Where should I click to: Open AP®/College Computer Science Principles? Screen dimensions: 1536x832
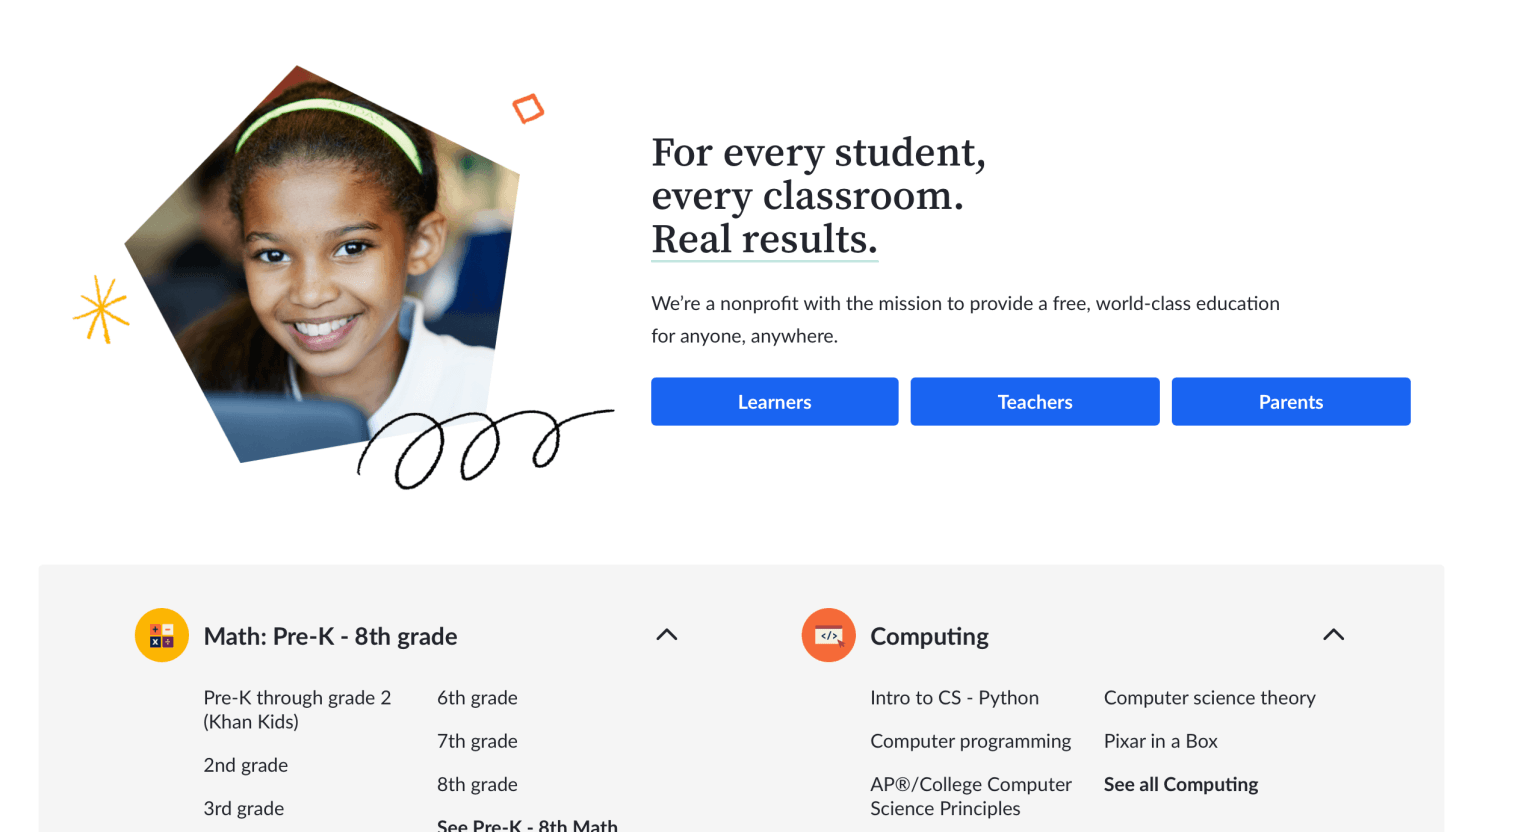click(970, 797)
